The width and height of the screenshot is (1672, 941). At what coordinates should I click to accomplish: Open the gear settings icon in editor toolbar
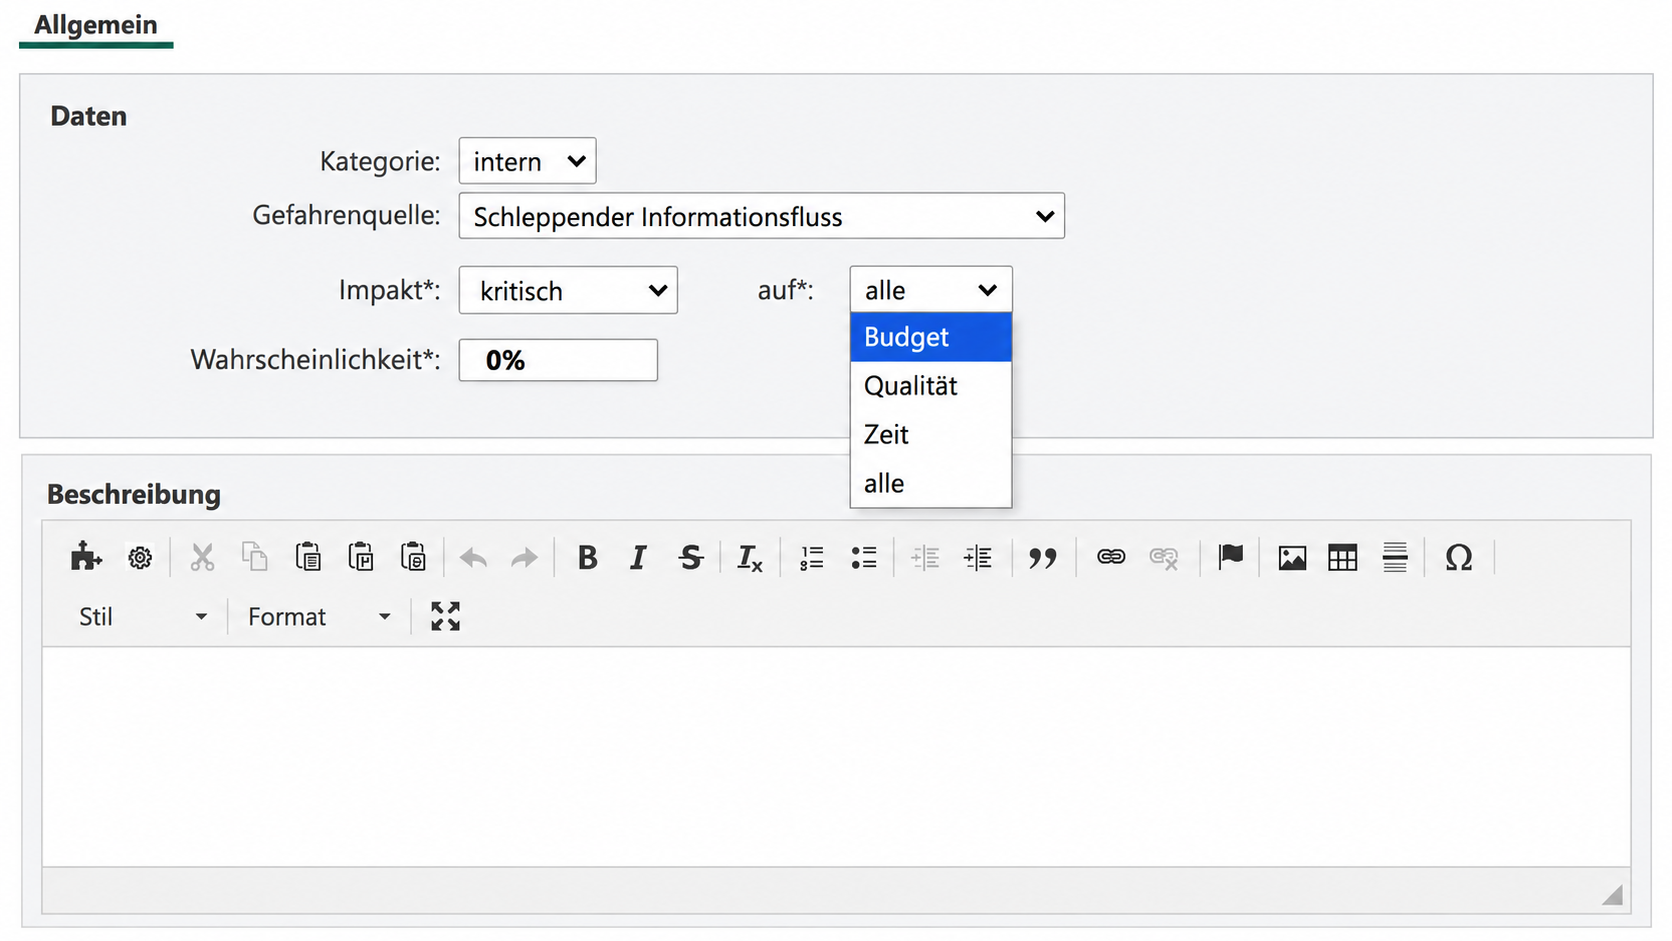[140, 557]
